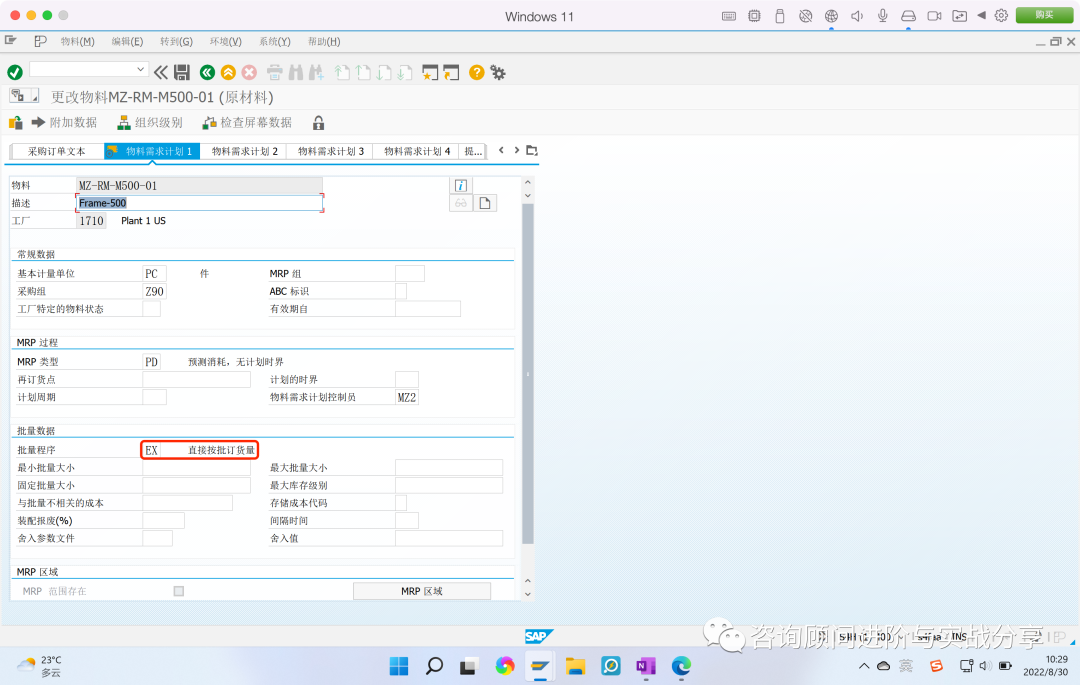
Task: Open the 转到(G) menu
Action: [176, 41]
